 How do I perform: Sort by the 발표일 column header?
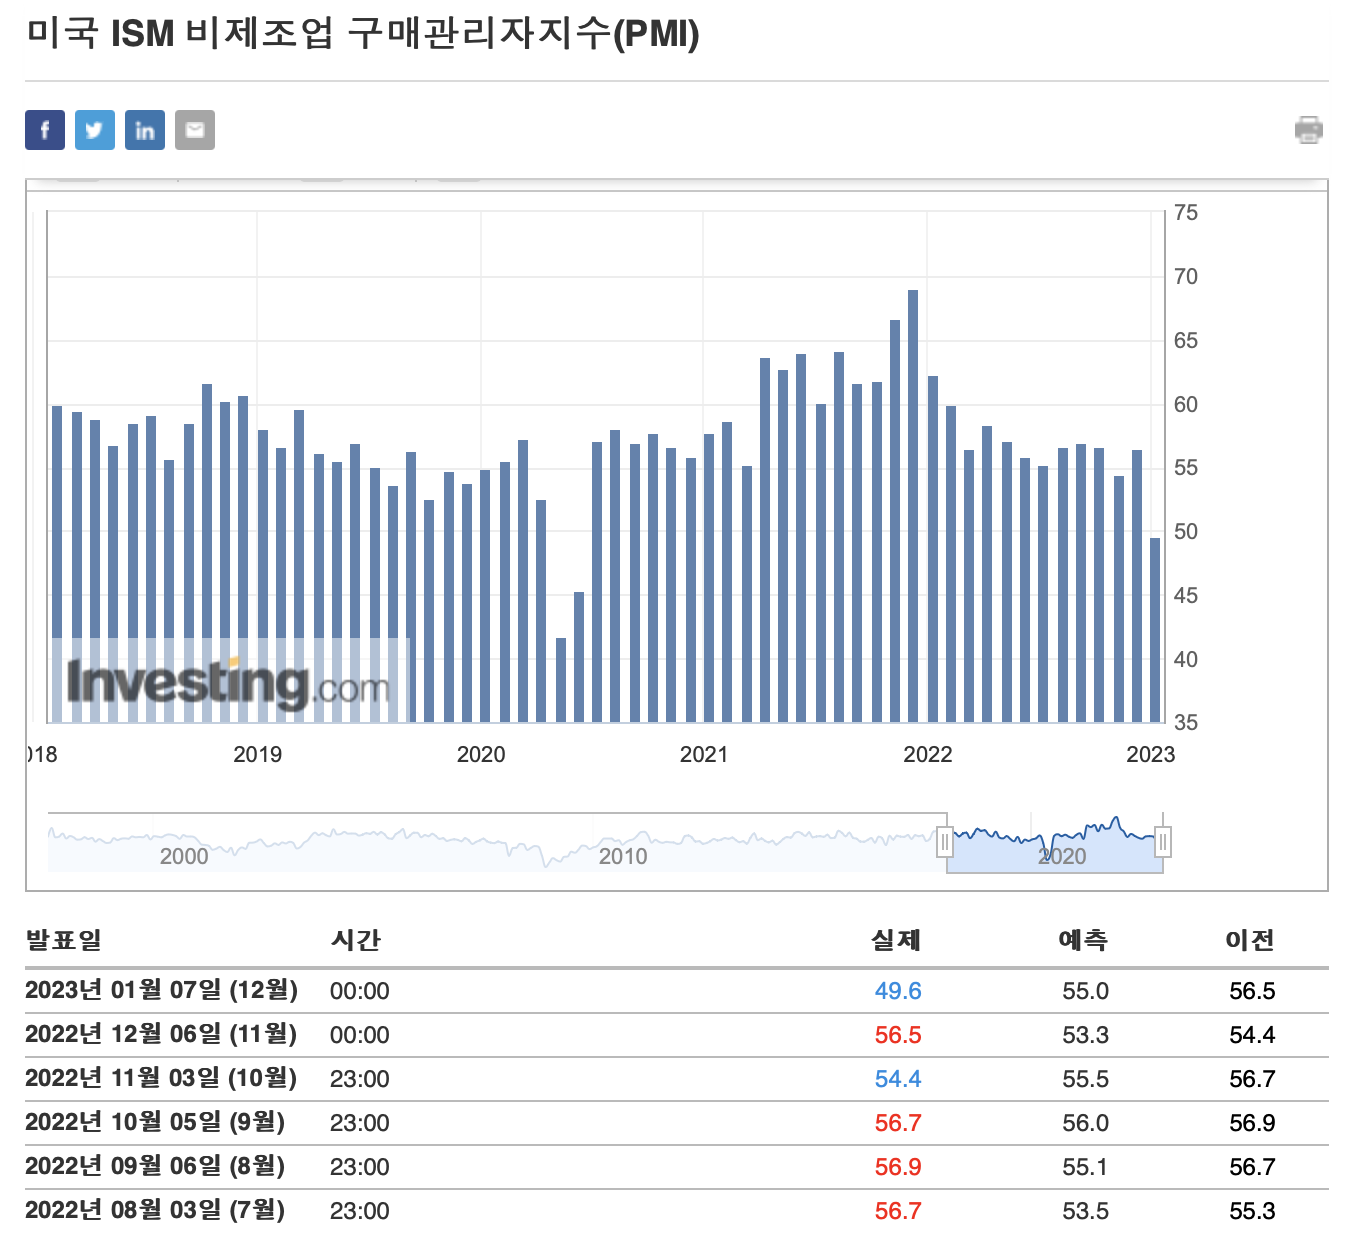click(x=65, y=940)
